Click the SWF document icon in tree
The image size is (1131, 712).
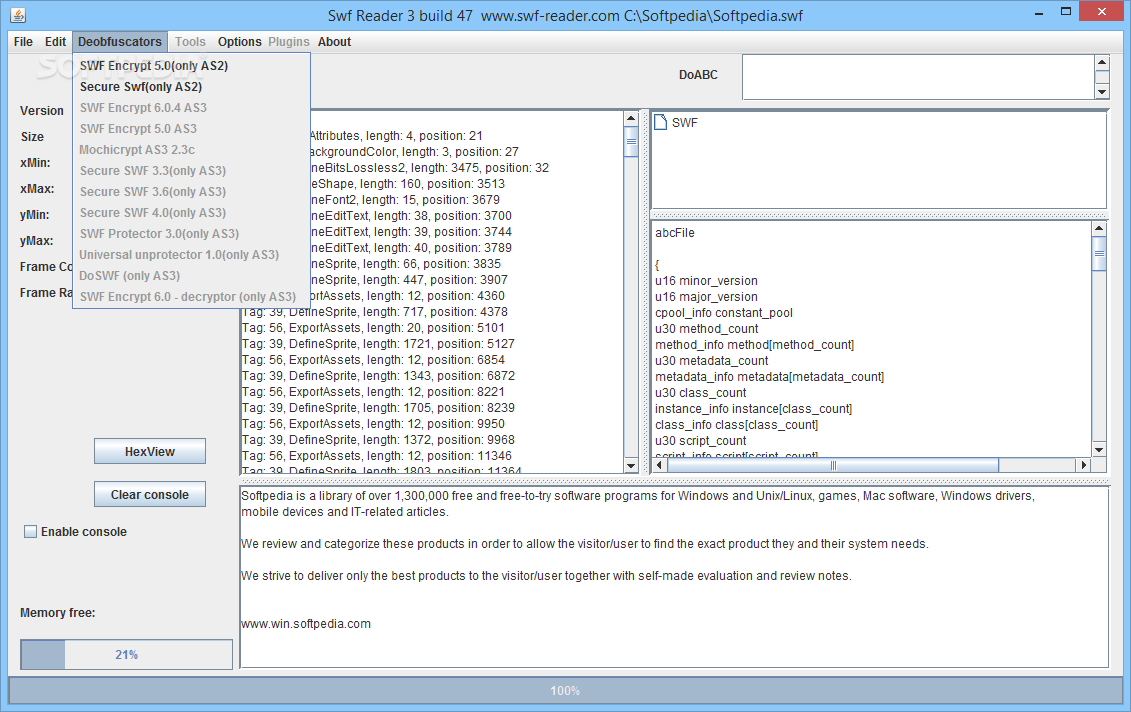point(660,122)
